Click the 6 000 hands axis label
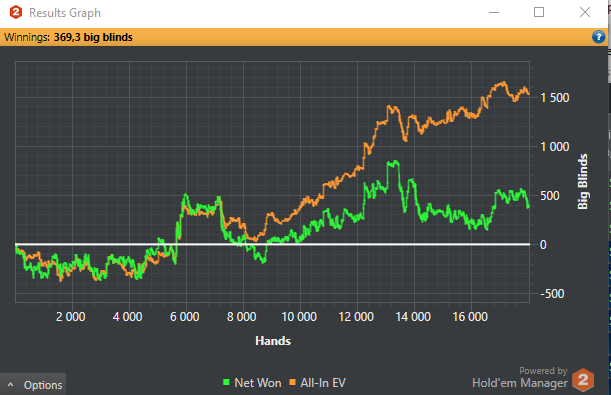 pyautogui.click(x=184, y=317)
